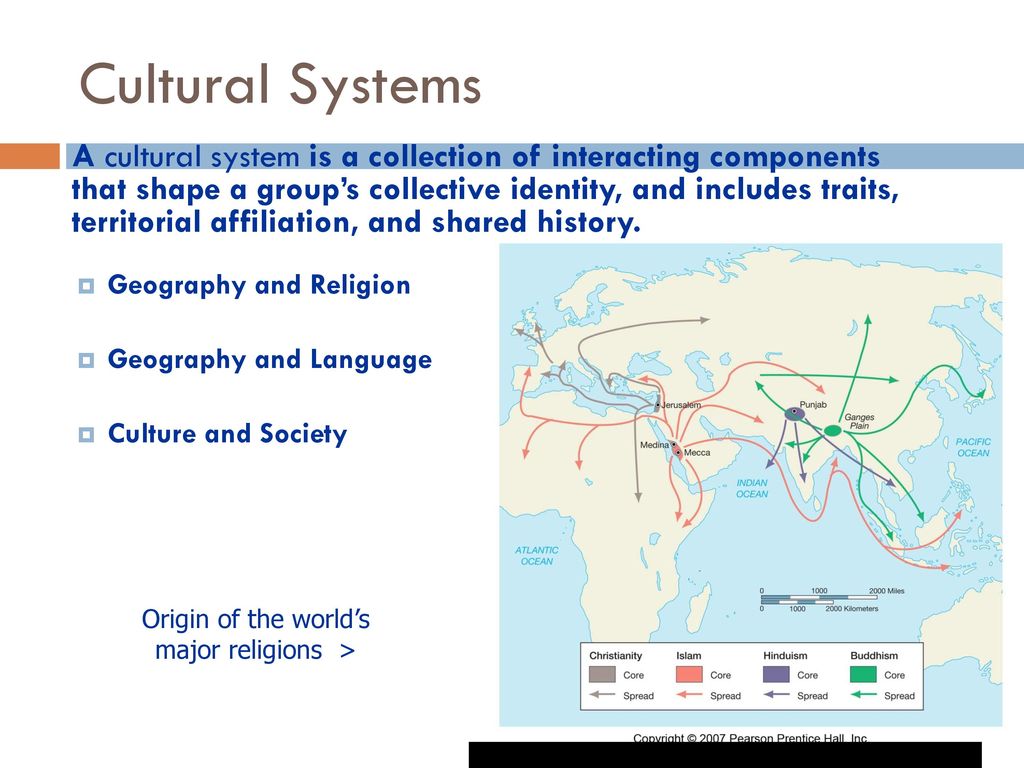1024x768 pixels.
Task: Click the Christianity Spread gray arrow in legend
Action: tap(602, 695)
